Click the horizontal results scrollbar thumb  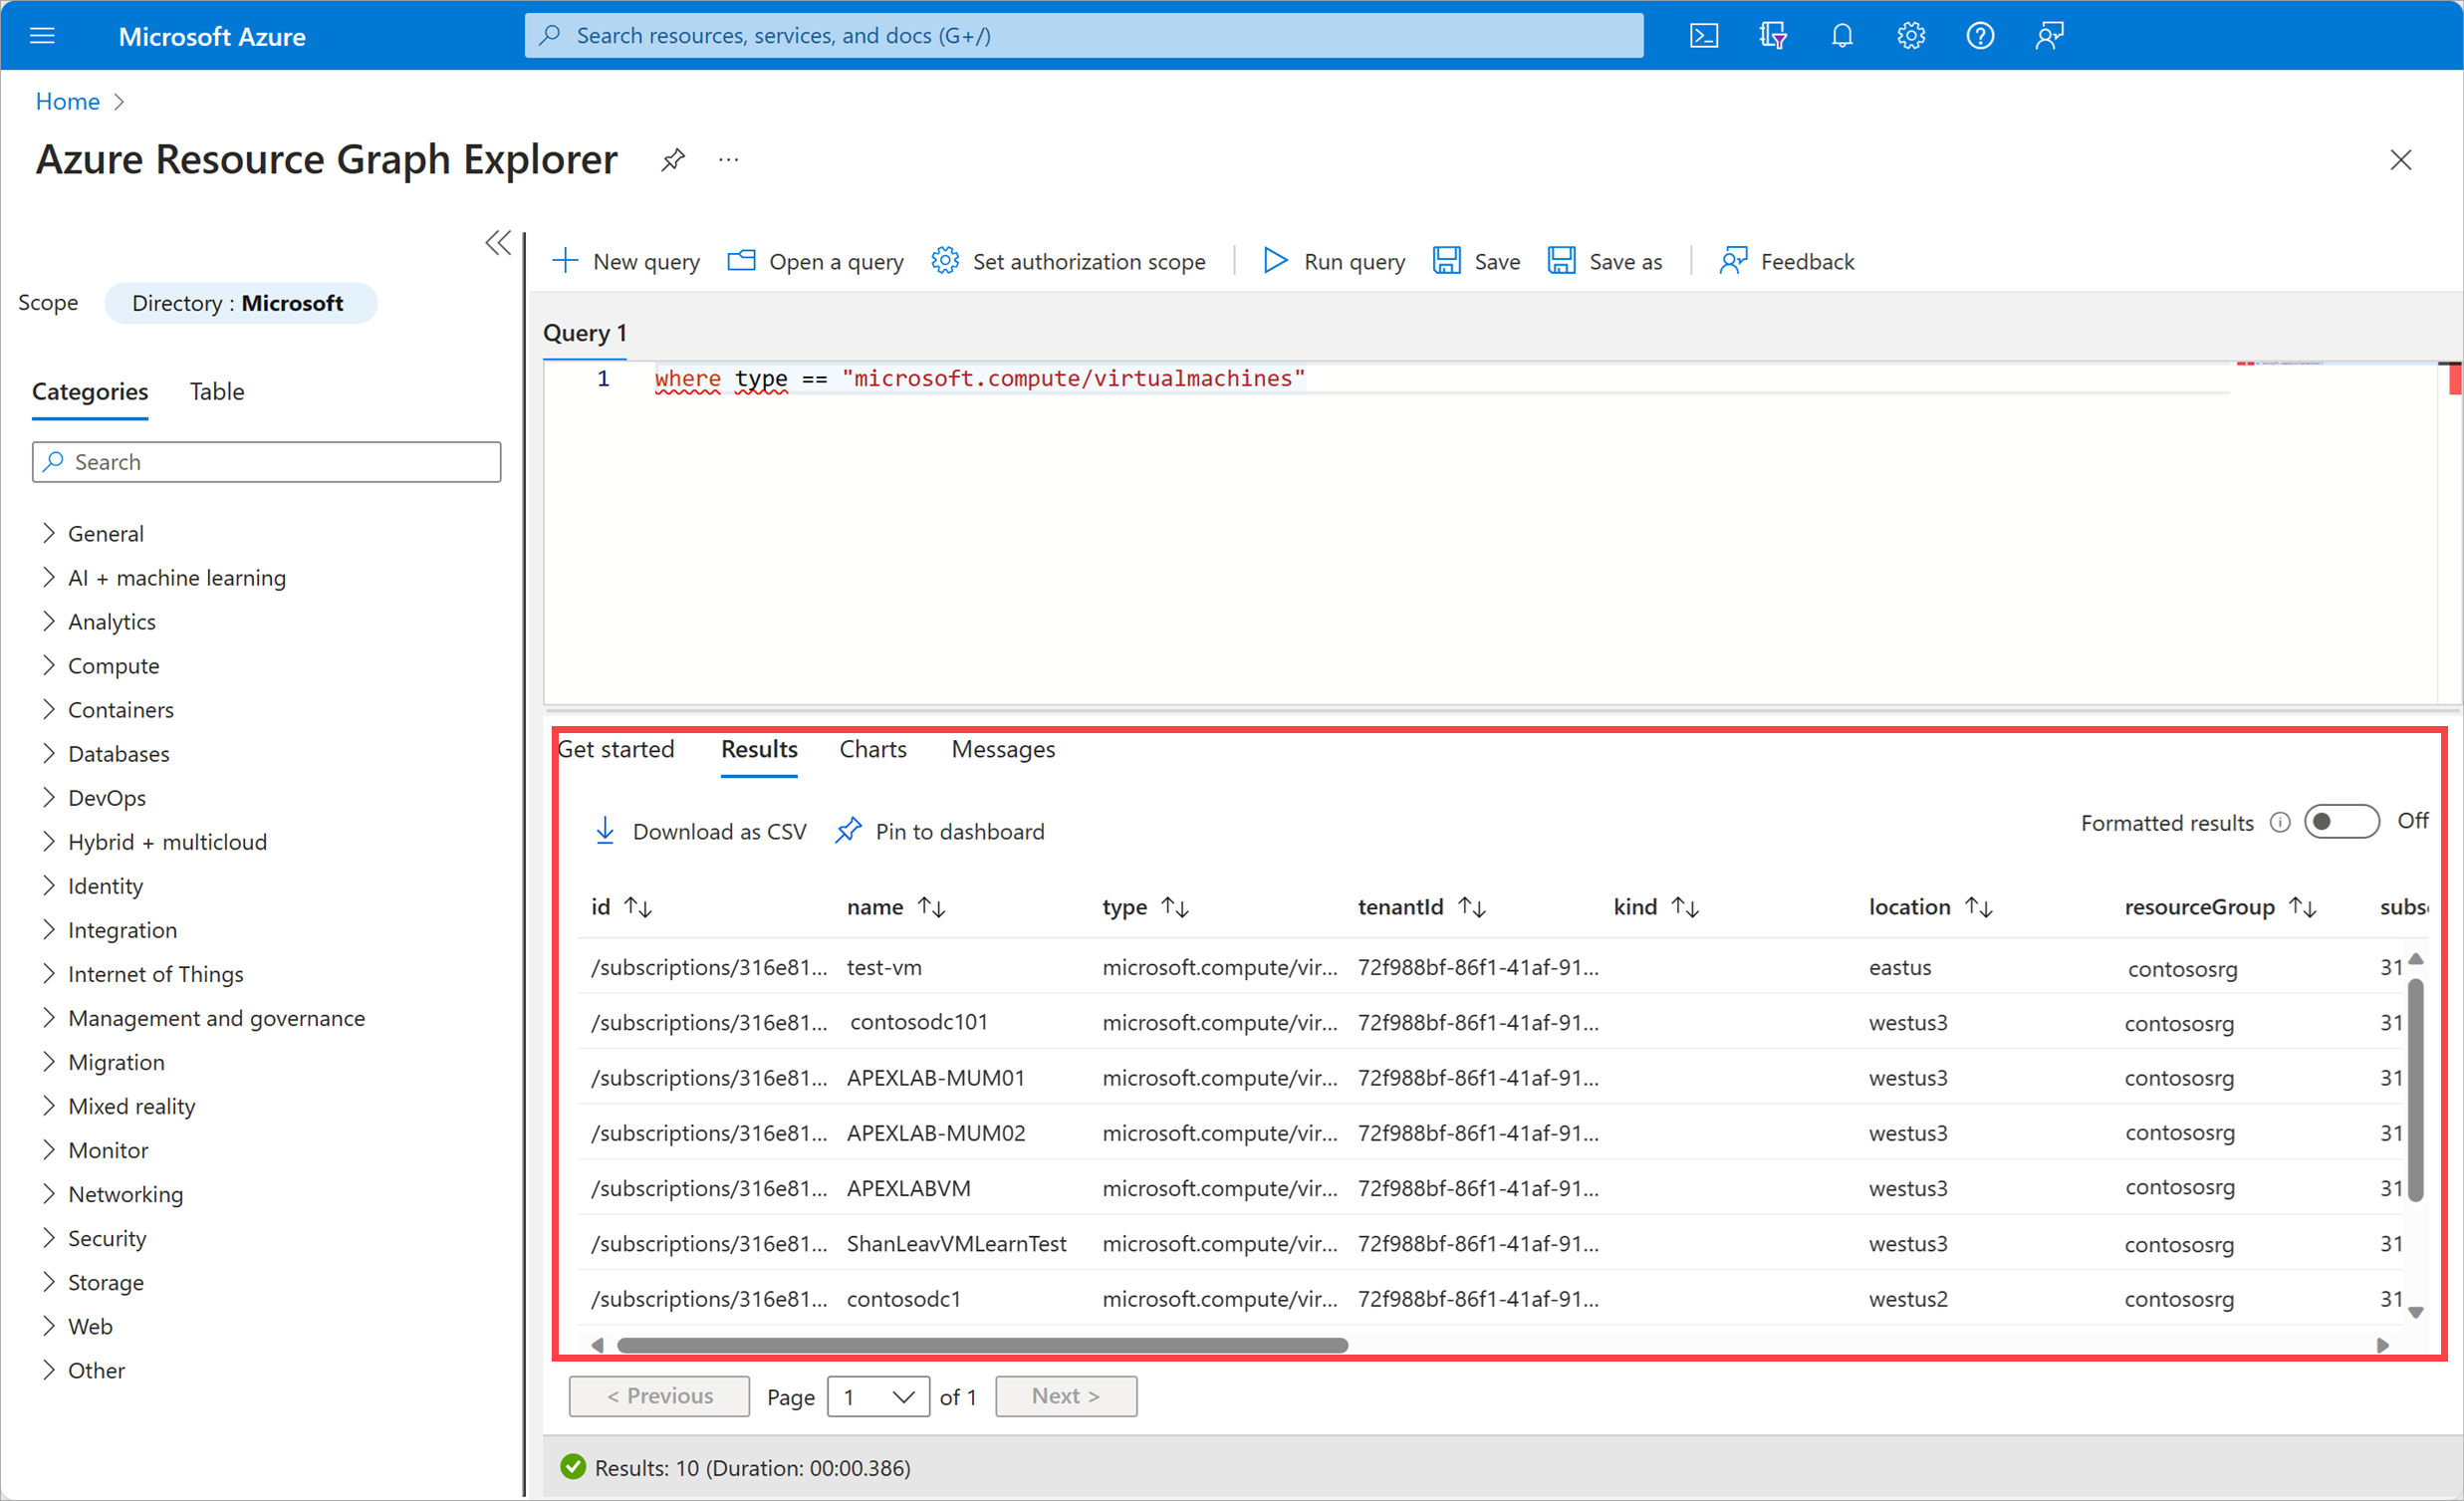(982, 1346)
